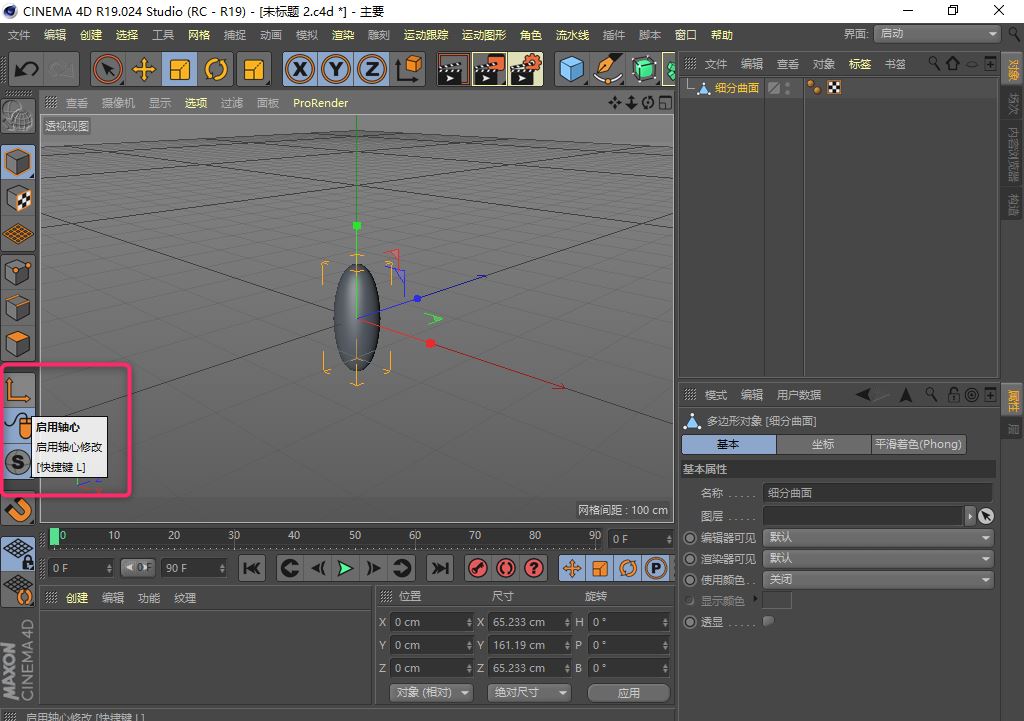Toggle the Z axis lock

(372, 69)
